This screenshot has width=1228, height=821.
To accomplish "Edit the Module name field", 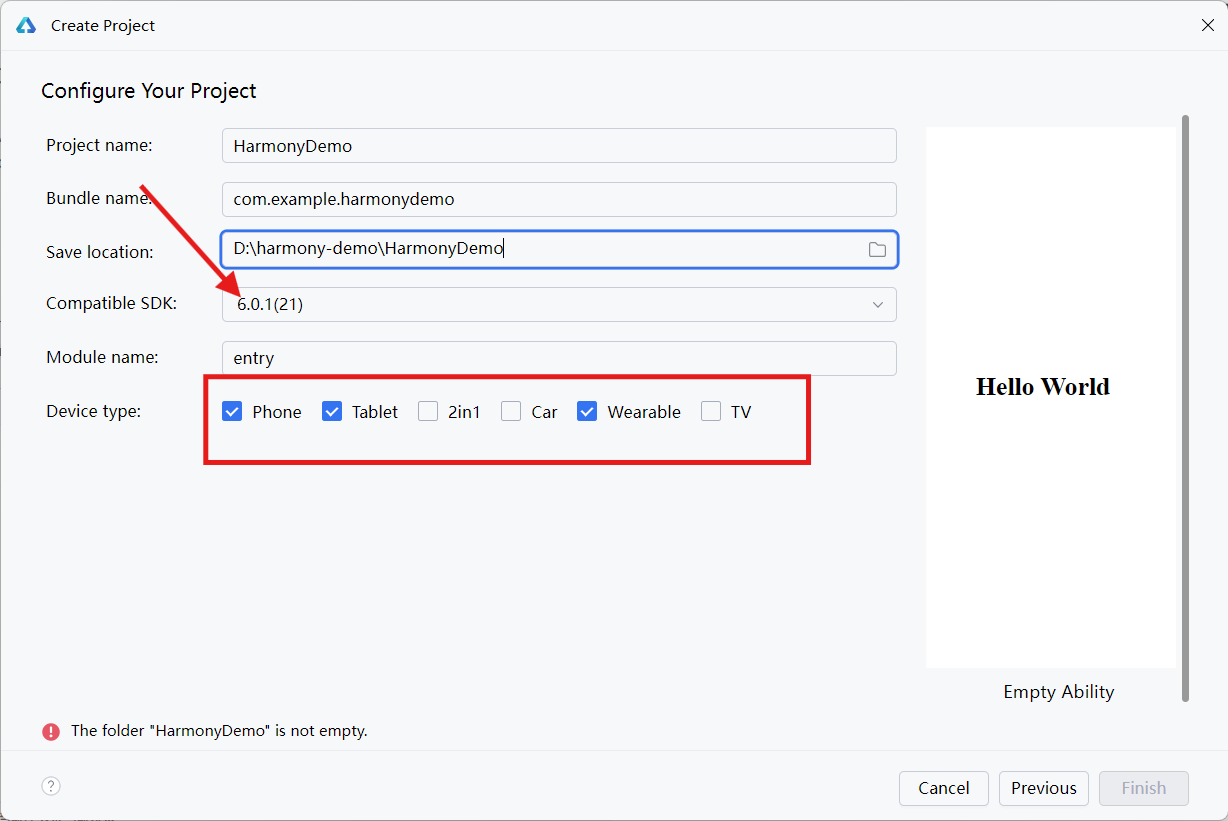I will coord(559,358).
